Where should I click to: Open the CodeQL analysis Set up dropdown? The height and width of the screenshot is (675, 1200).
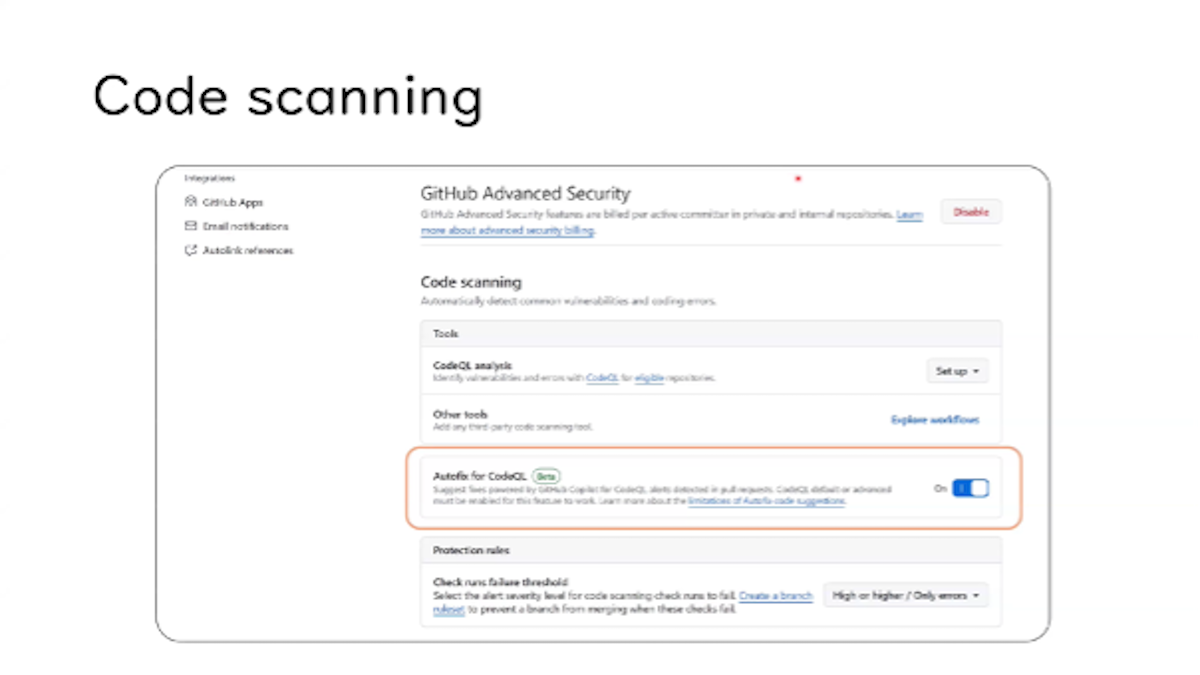tap(957, 371)
